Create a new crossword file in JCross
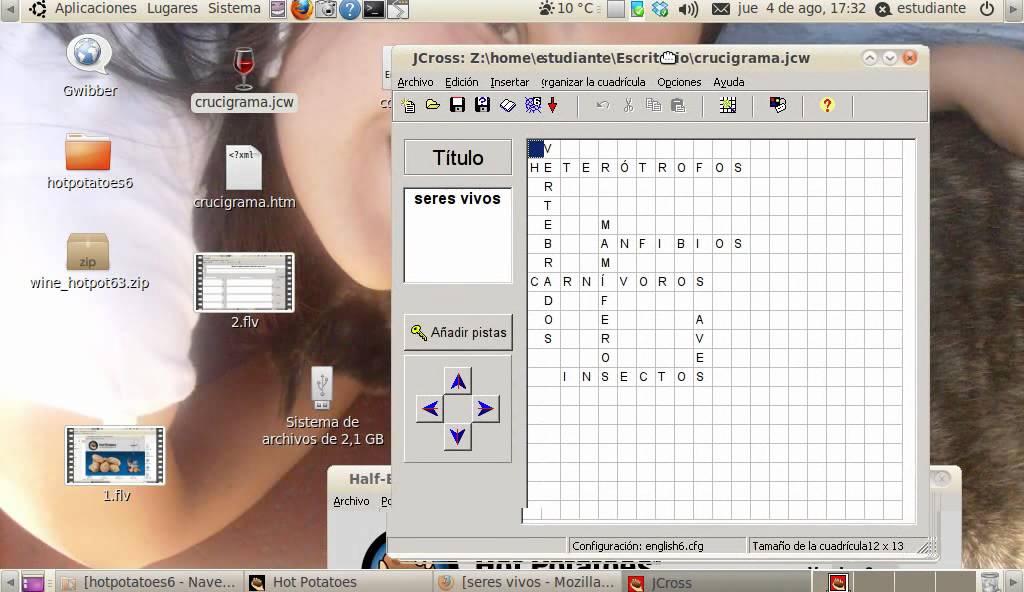Viewport: 1024px width, 592px height. pyautogui.click(x=409, y=105)
